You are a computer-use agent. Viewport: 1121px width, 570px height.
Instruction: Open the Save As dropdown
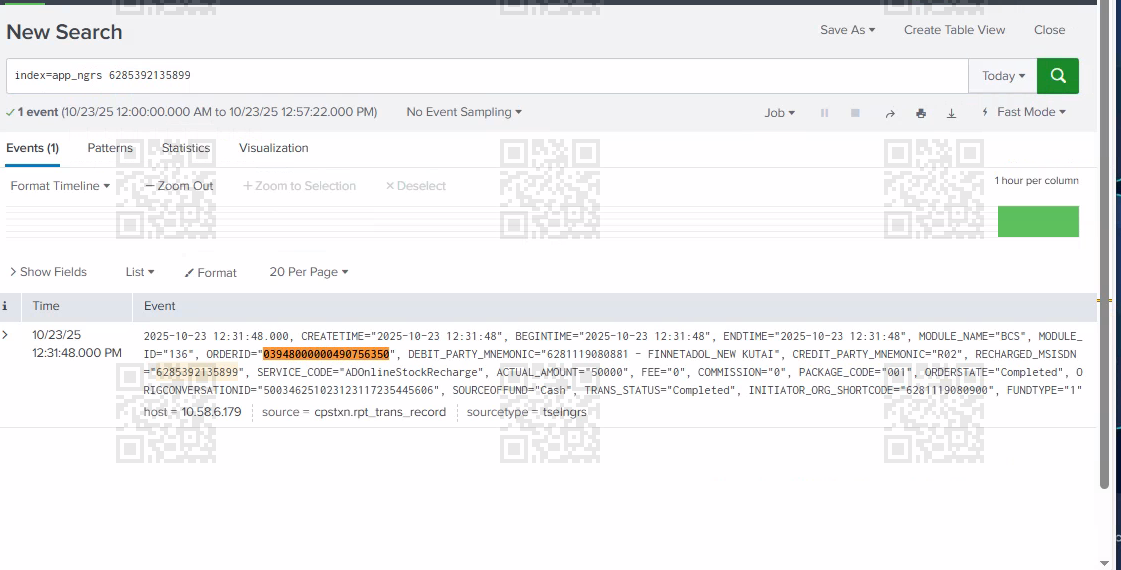click(x=847, y=30)
